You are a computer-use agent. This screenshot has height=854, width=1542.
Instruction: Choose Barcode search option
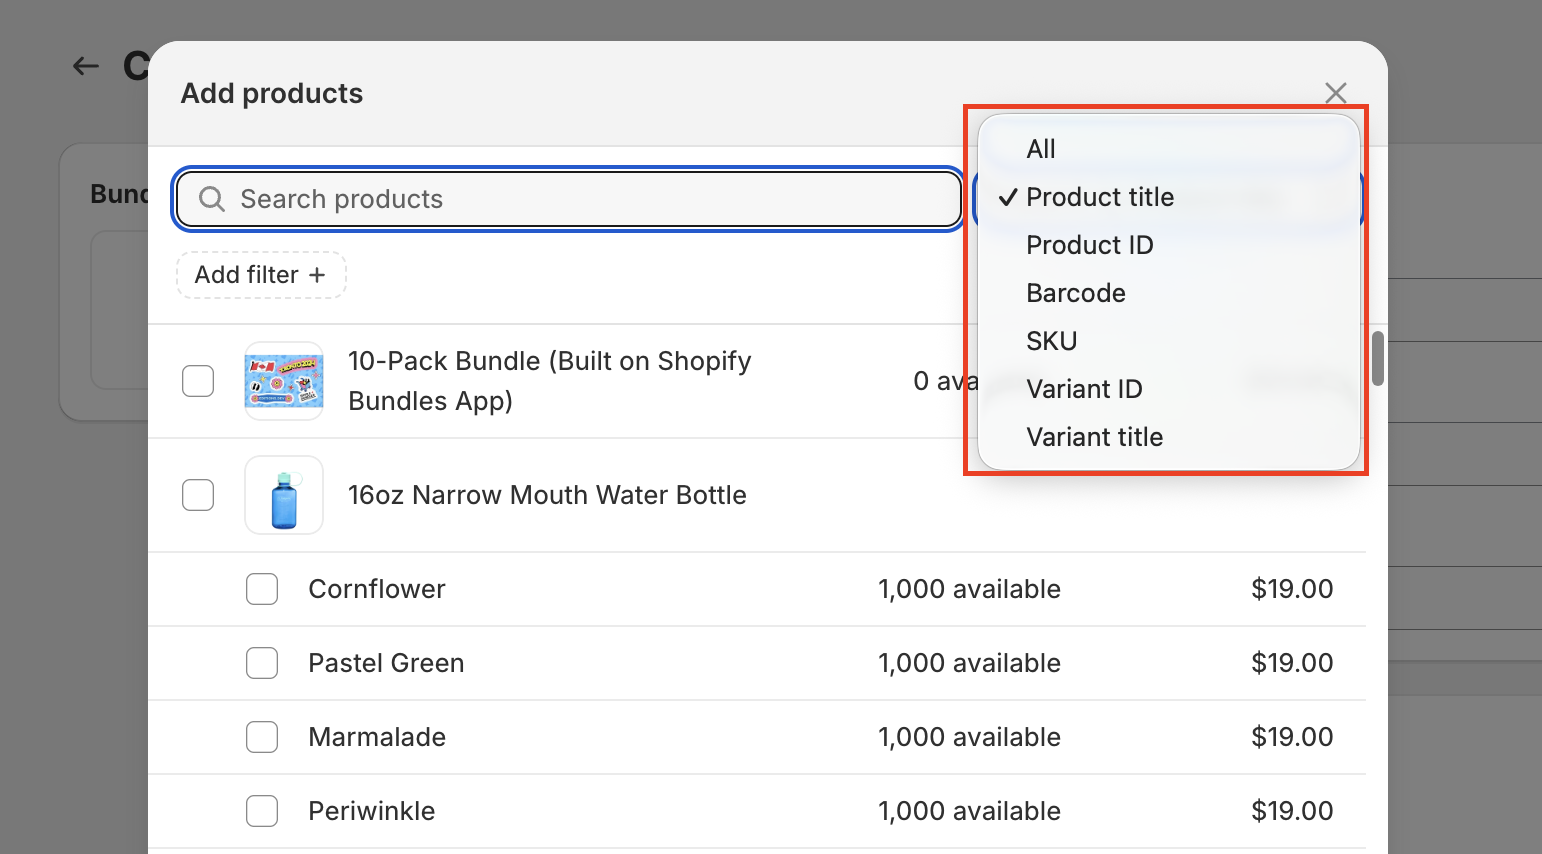pos(1076,293)
